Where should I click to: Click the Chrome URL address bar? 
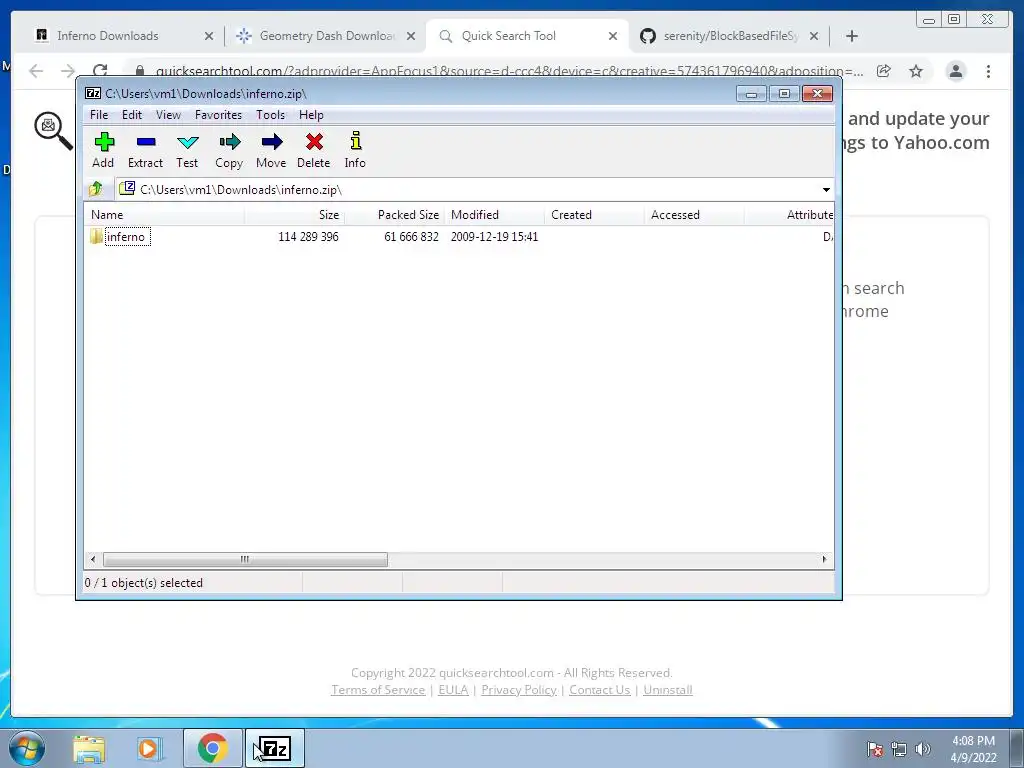click(x=509, y=71)
